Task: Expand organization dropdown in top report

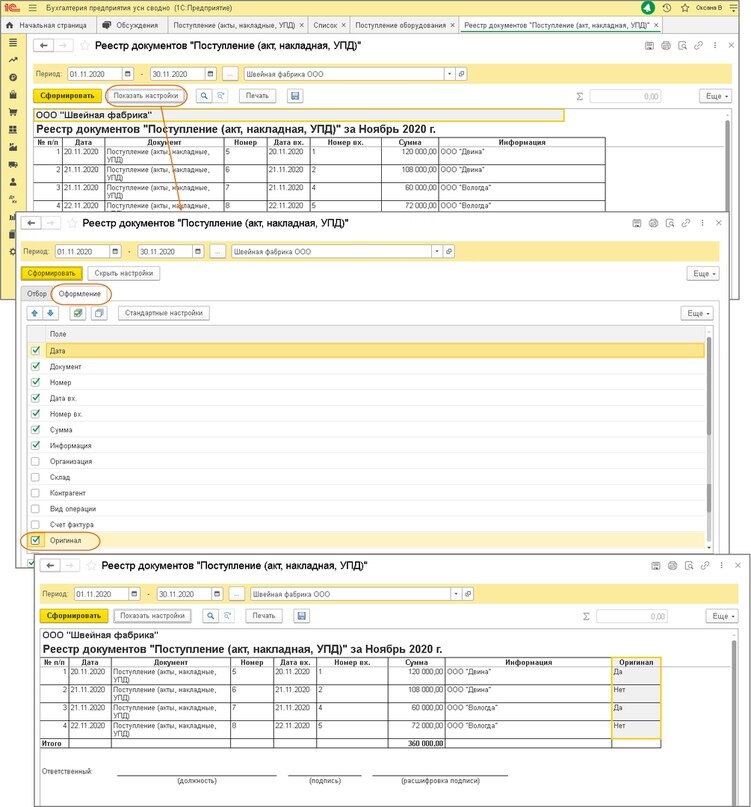Action: [x=449, y=74]
